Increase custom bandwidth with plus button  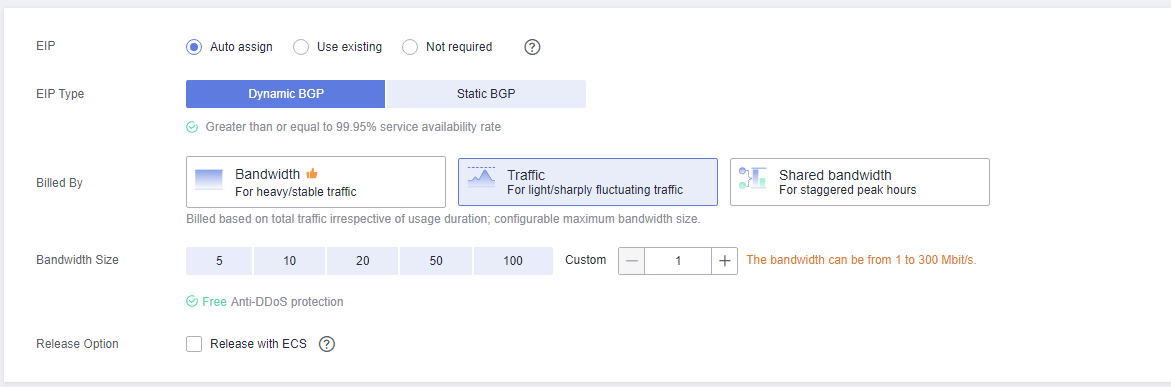click(724, 261)
